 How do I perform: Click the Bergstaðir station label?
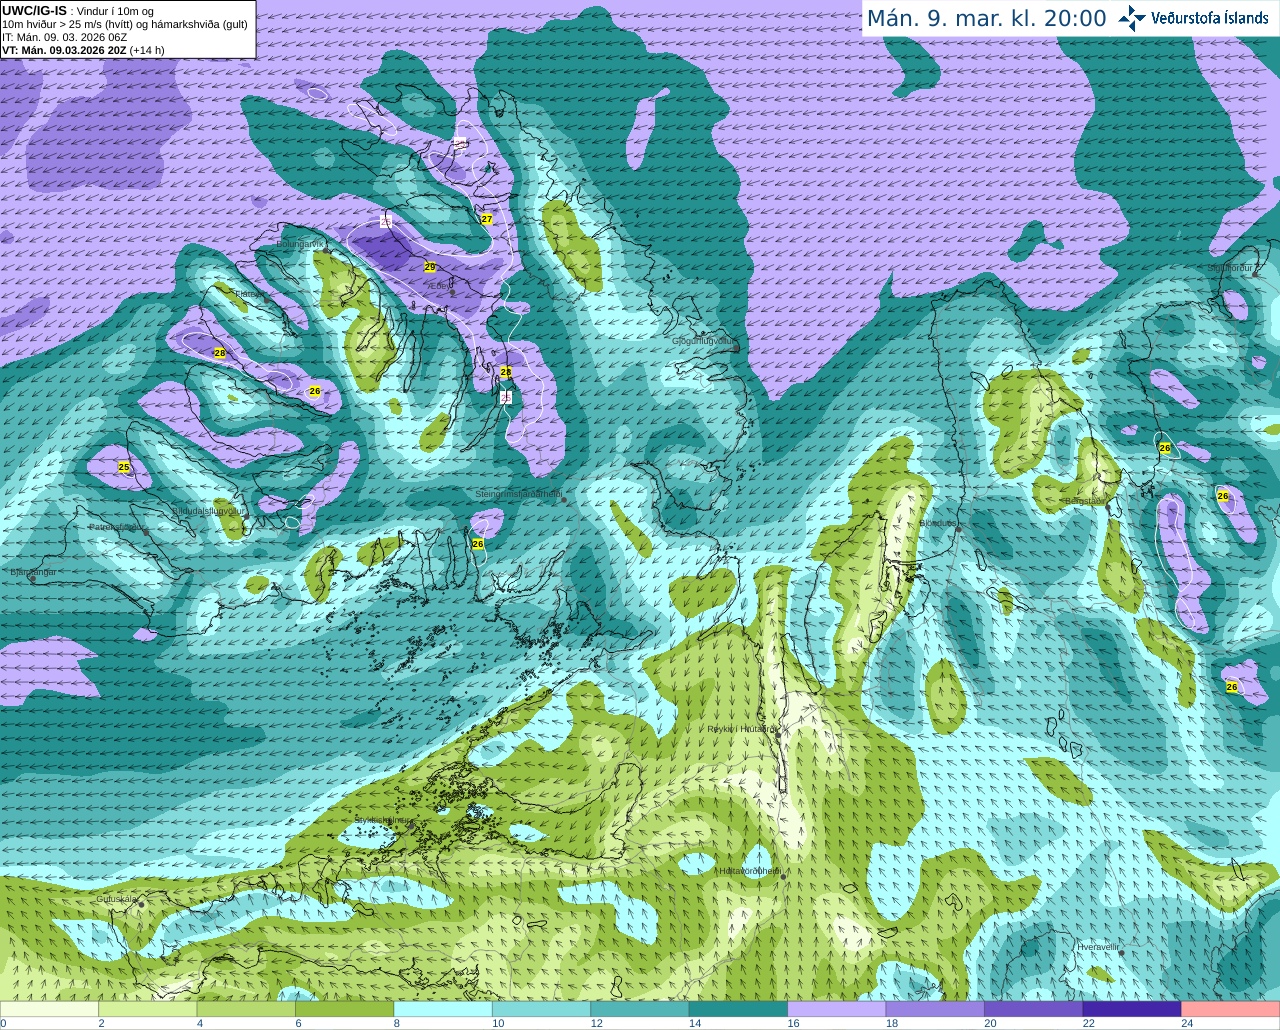coord(1086,500)
